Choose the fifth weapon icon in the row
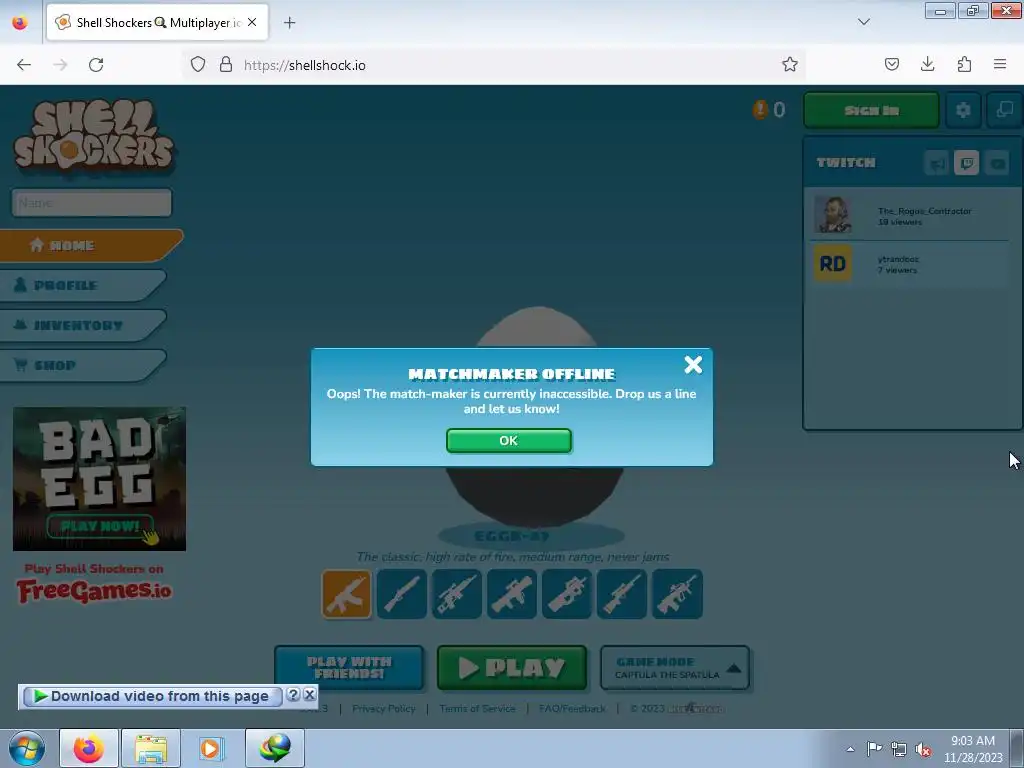Screen dimensions: 1024x768 [x=567, y=594]
